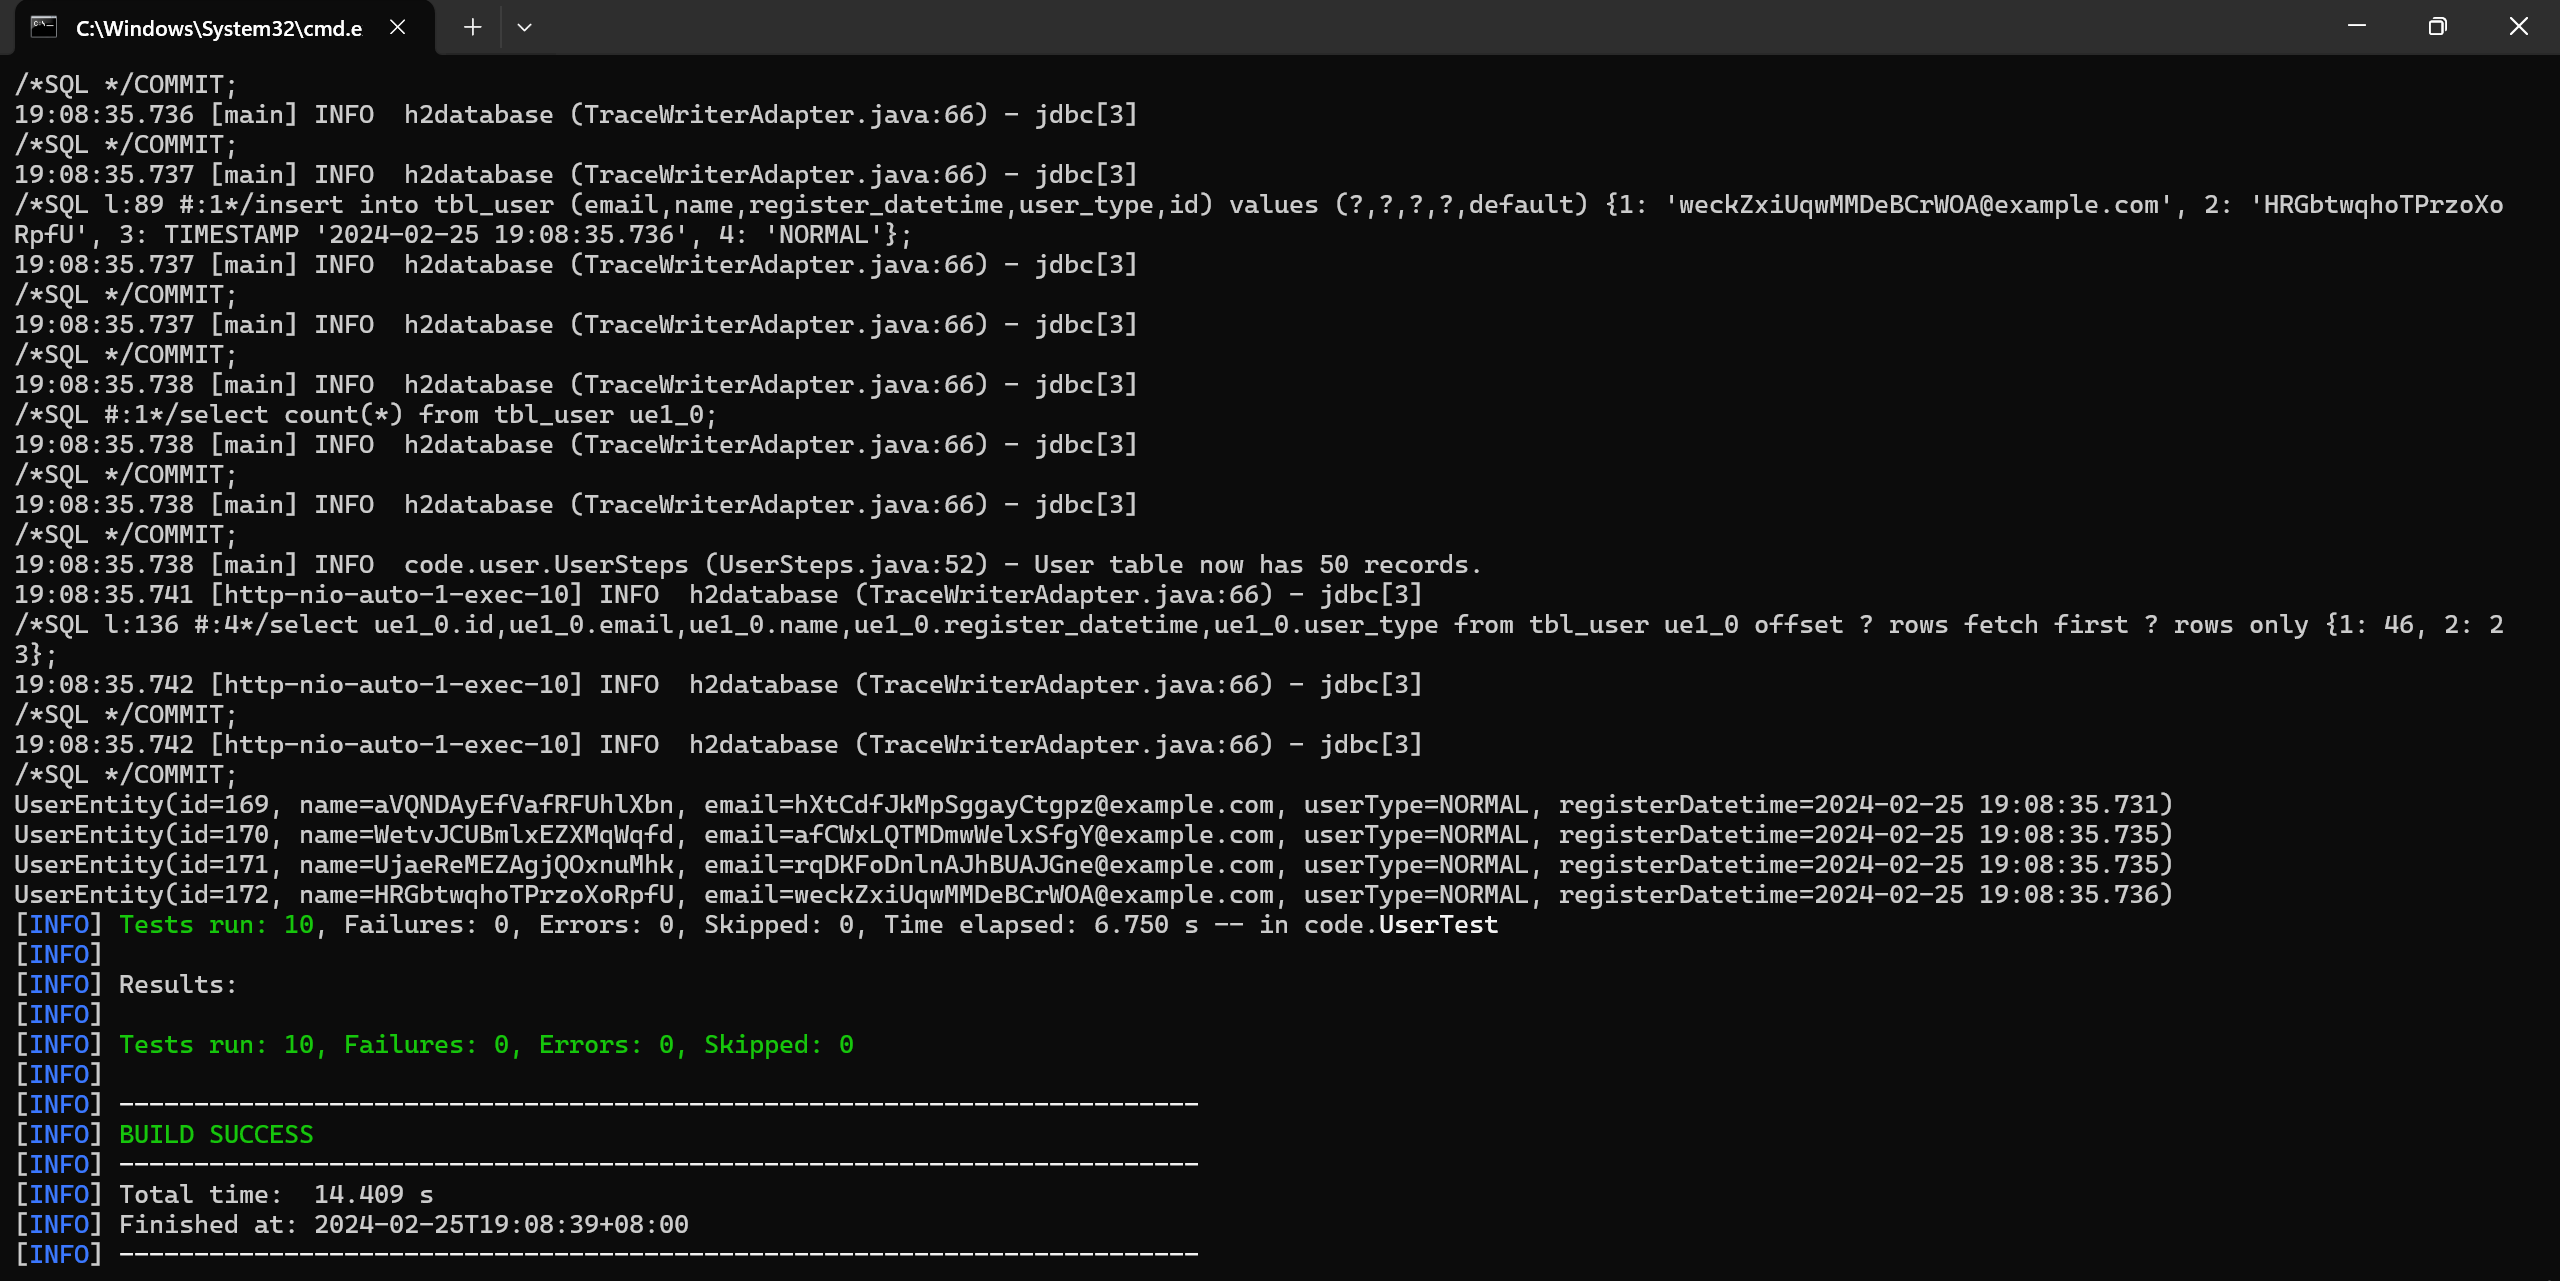Screen dimensions: 2560x1281
Task: Click 'offset ? rows fetch first' in select query
Action: (x=1941, y=624)
